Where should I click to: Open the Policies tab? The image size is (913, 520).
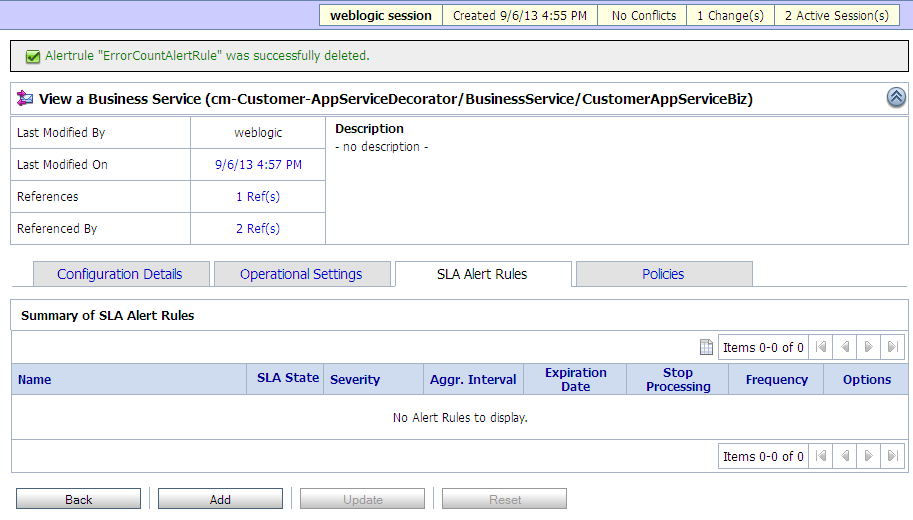click(664, 274)
